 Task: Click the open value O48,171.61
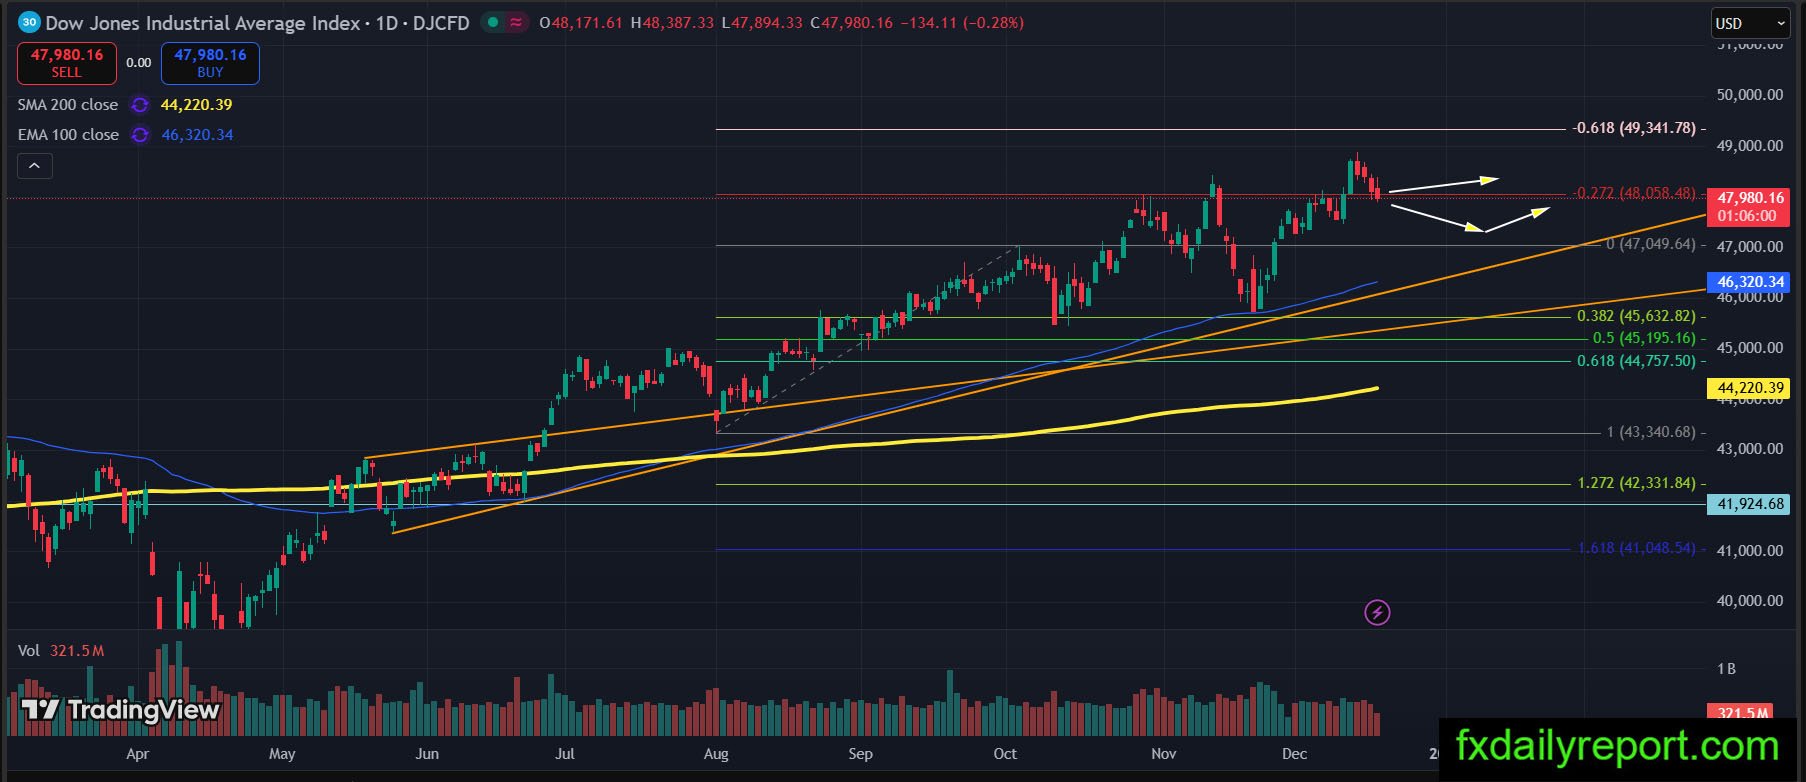(581, 23)
